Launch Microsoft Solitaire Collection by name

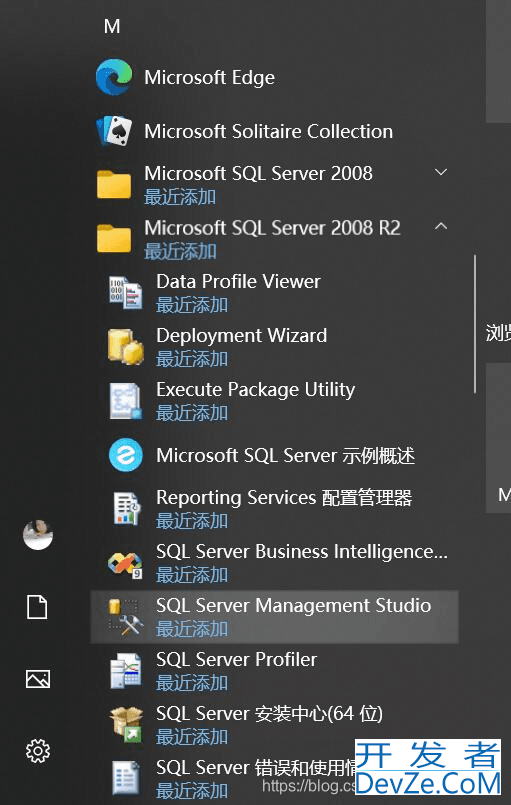coord(269,131)
